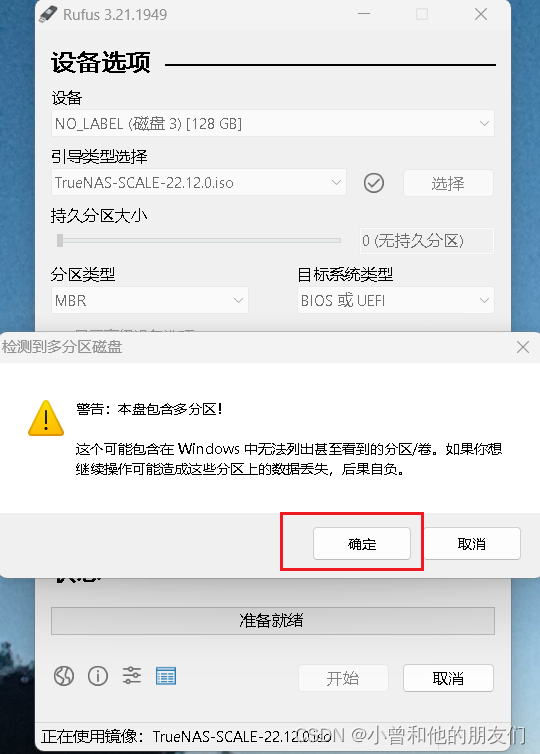Click the 准备就绪 status progress bar
Screen dimensions: 540x754
coord(273,621)
